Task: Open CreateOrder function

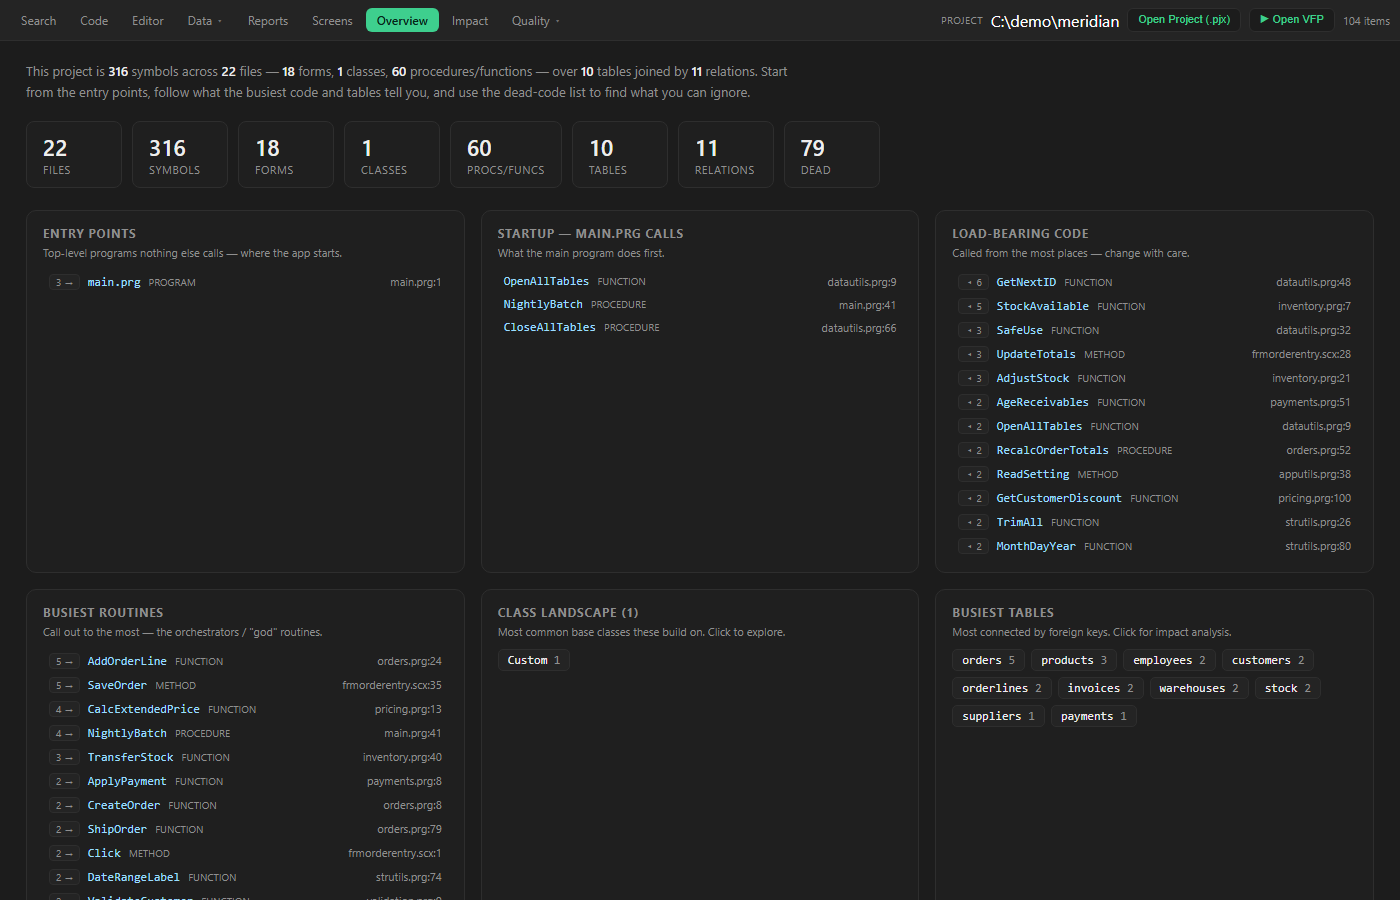Action: (245, 805)
